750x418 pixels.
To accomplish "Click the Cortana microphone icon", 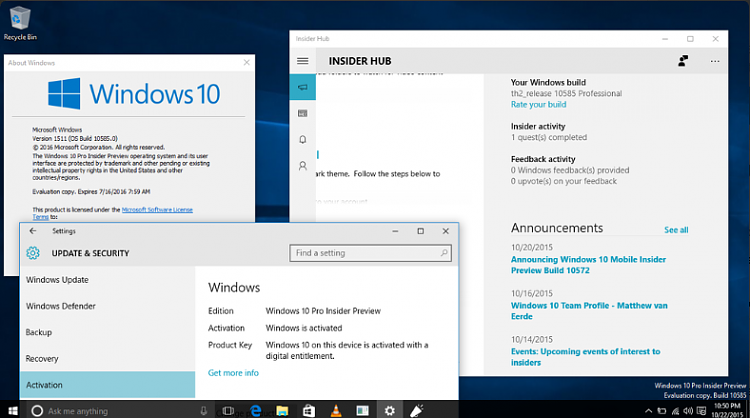I will pyautogui.click(x=204, y=411).
